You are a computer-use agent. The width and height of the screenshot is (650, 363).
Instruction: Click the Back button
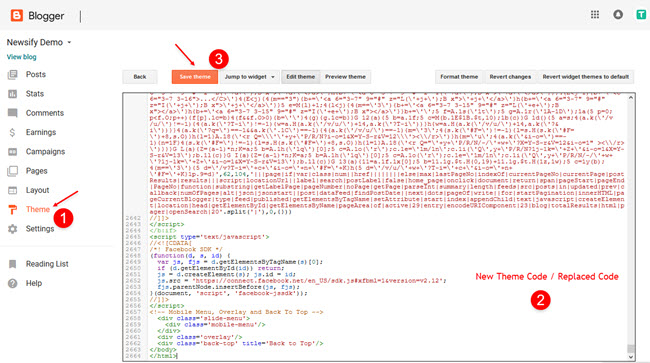tap(140, 77)
